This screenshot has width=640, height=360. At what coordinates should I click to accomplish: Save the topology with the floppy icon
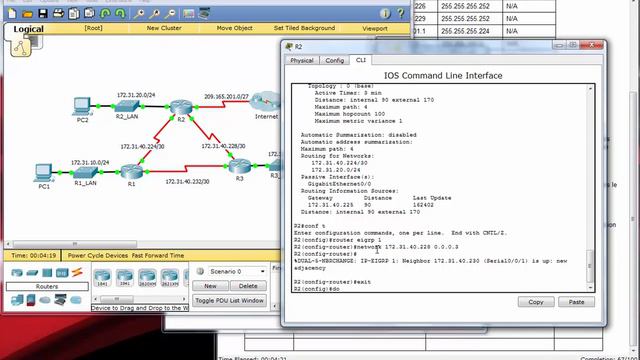coord(43,14)
